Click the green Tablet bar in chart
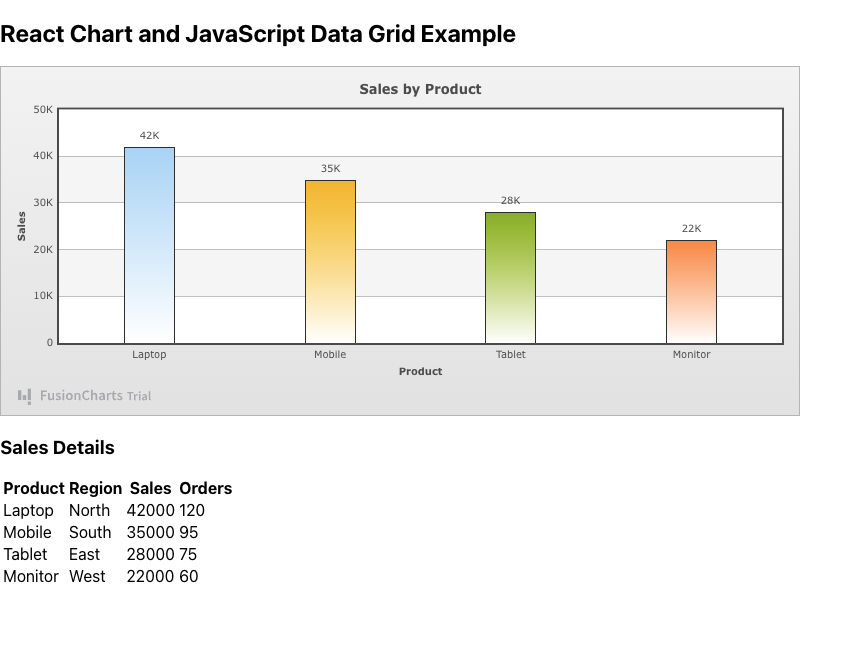 (510, 278)
